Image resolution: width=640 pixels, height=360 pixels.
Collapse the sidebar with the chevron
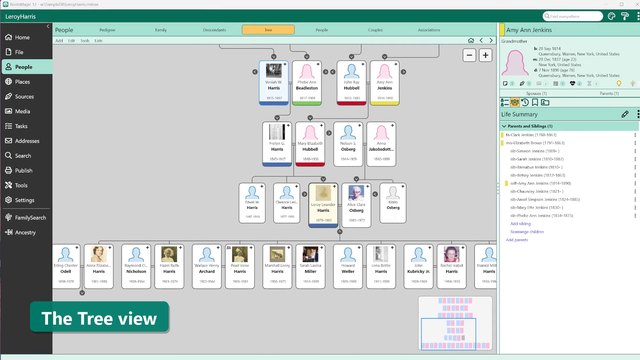click(48, 26)
